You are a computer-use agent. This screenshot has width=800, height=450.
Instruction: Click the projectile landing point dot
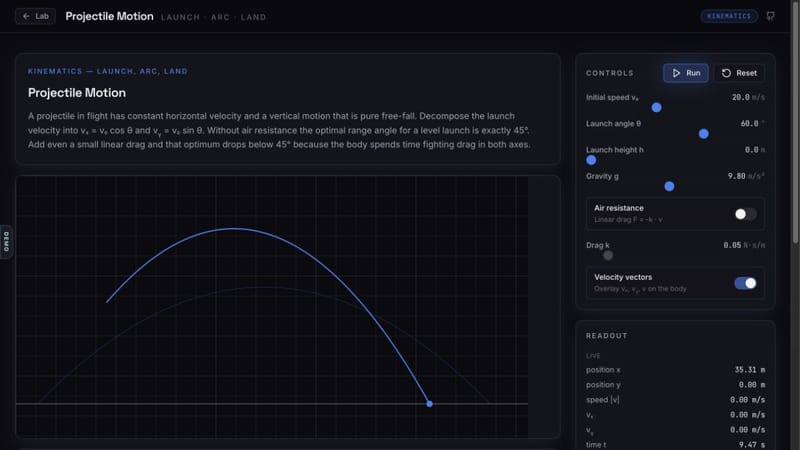(430, 404)
